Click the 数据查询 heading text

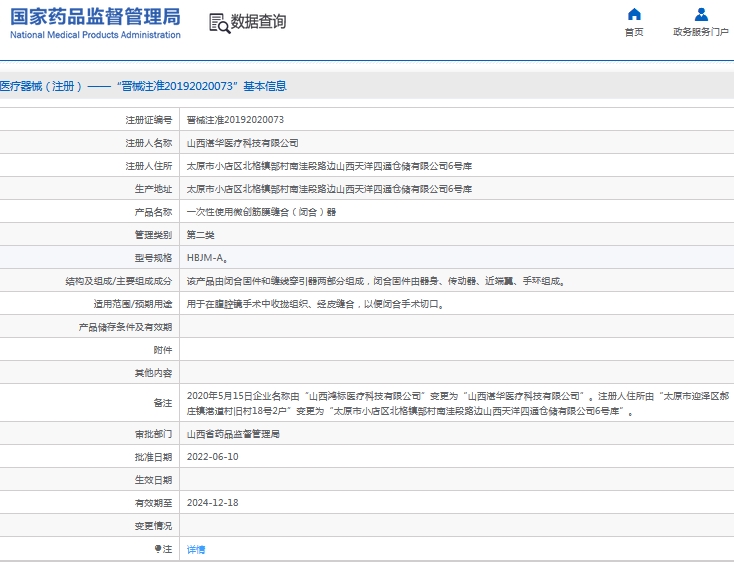(258, 22)
